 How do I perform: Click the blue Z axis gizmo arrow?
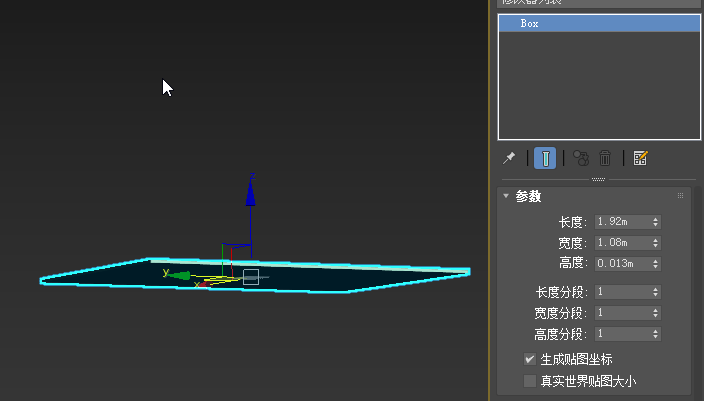tap(251, 194)
